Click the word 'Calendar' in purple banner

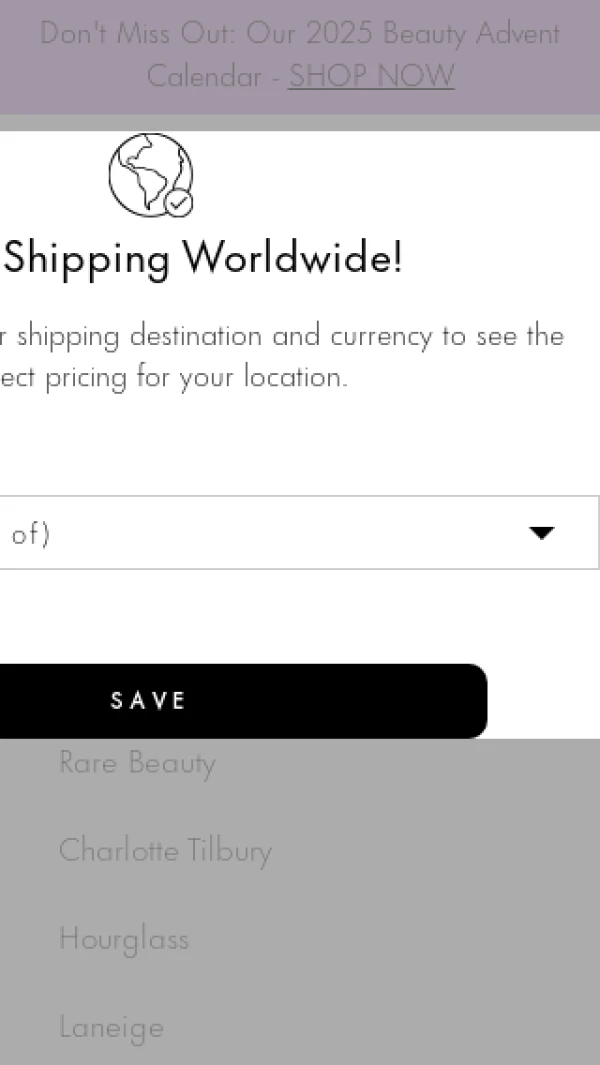pyautogui.click(x=204, y=76)
